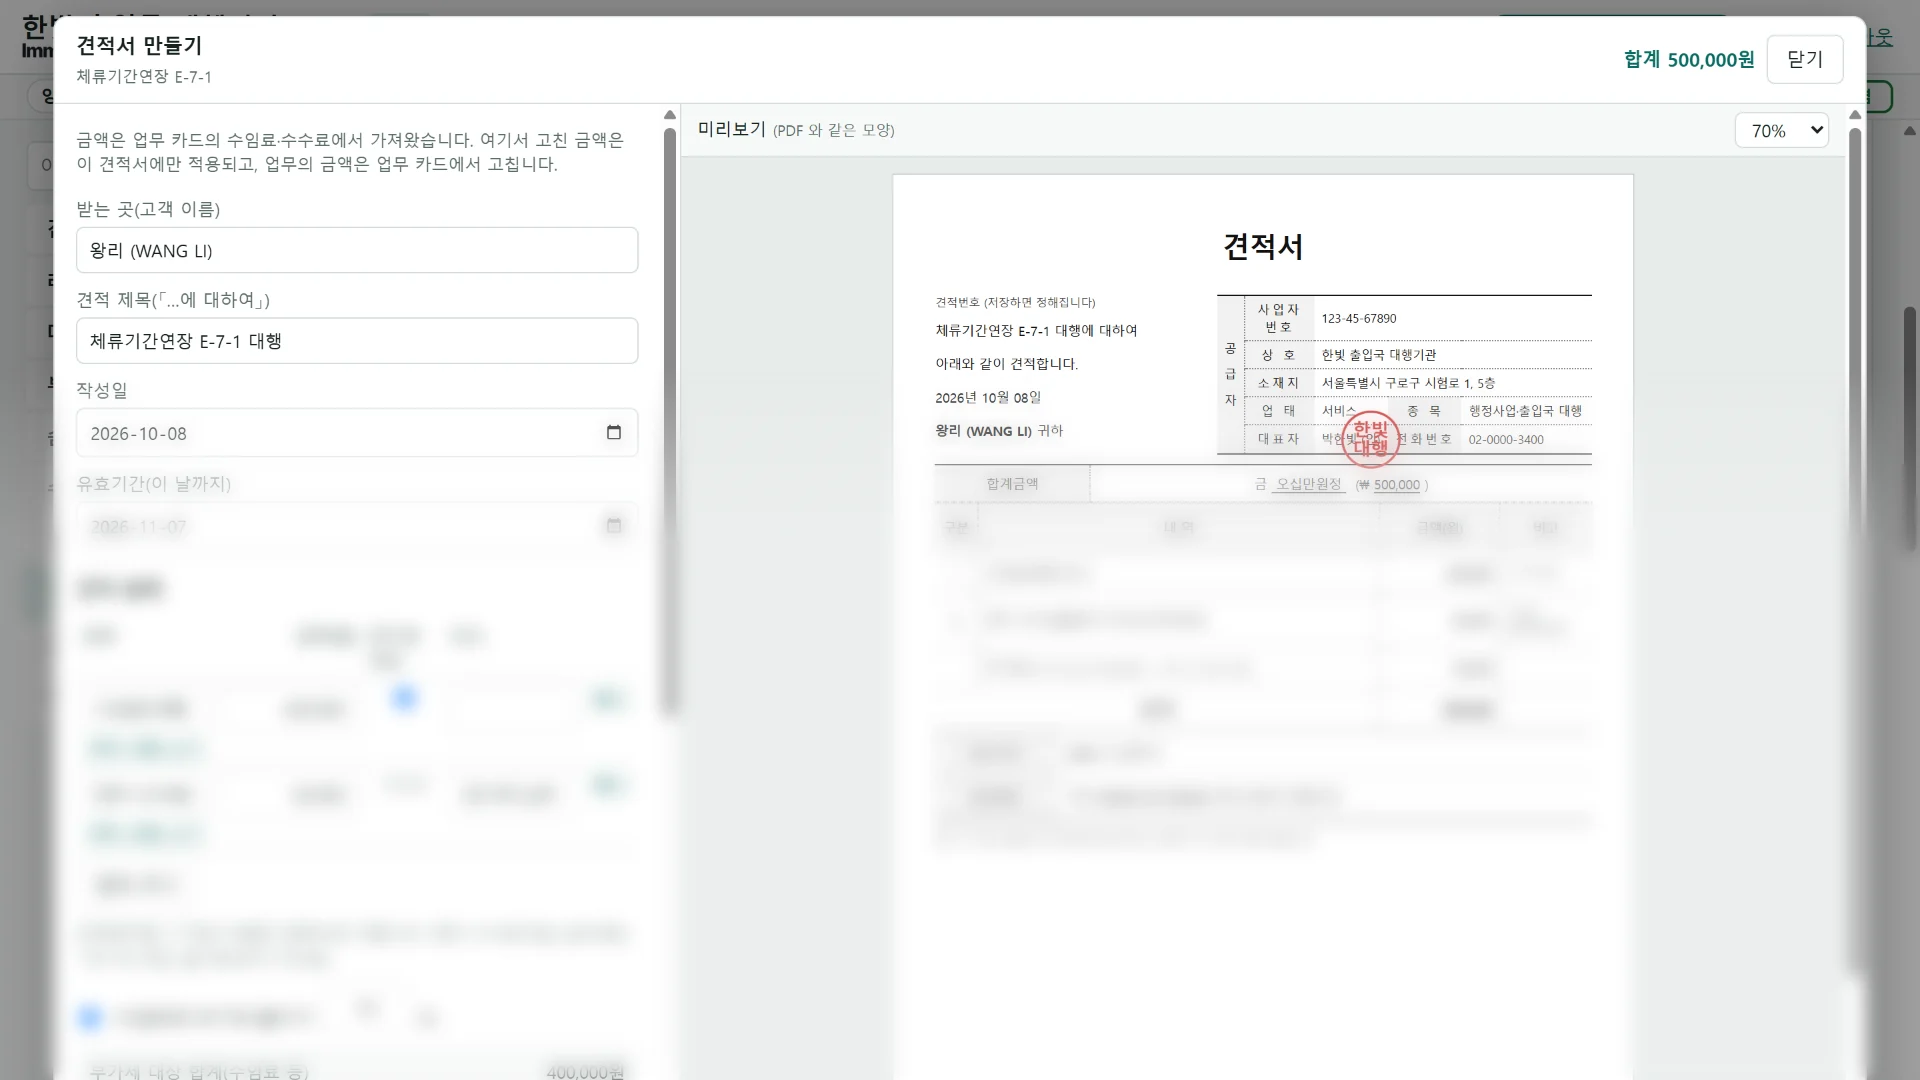This screenshot has width=1920, height=1080.
Task: Edit the customer name field 왕리 (WANG LI)
Action: point(357,250)
